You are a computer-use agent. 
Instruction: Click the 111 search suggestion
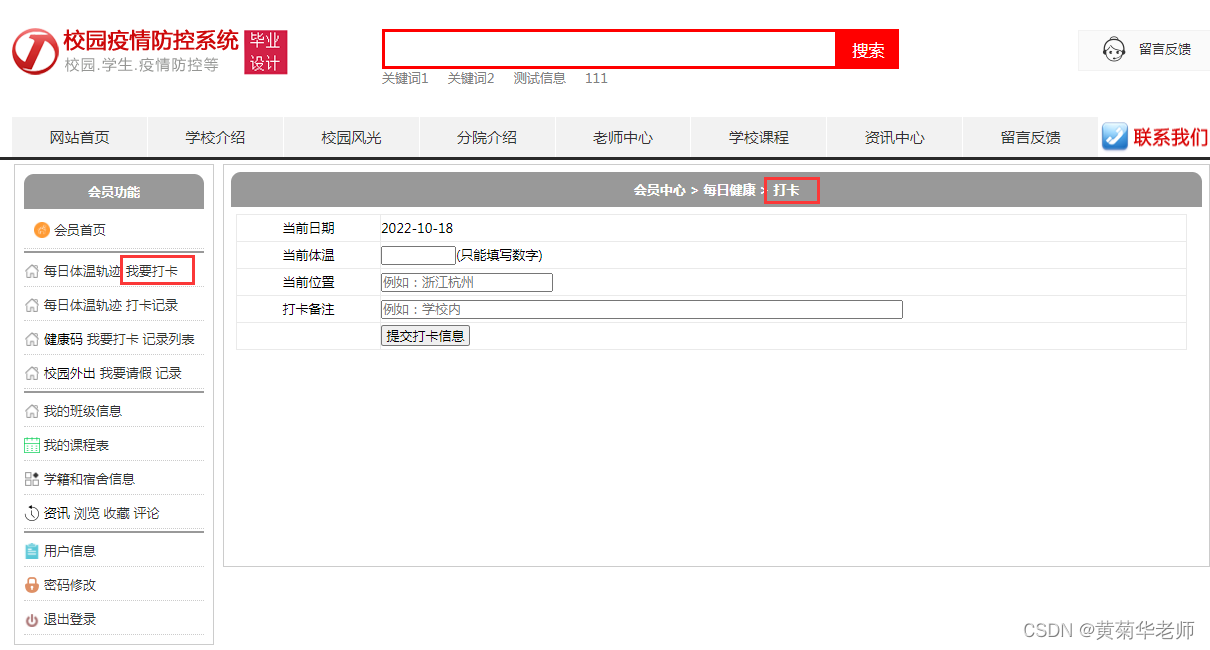(x=596, y=78)
